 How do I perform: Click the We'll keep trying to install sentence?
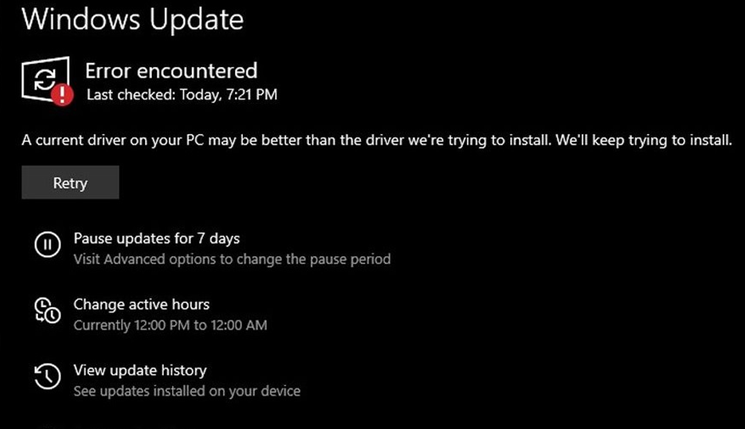click(x=644, y=141)
